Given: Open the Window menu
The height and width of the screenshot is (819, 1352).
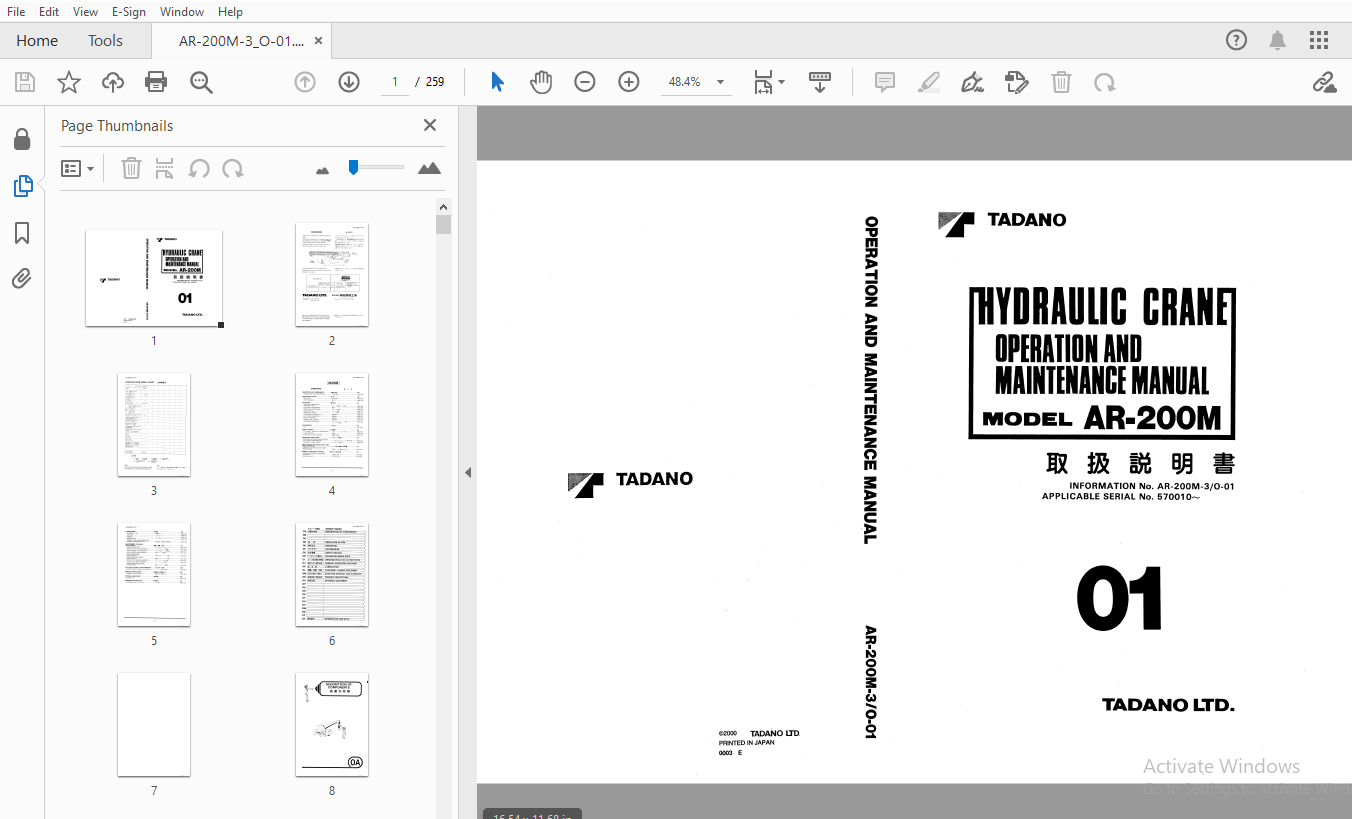Looking at the screenshot, I should [182, 11].
